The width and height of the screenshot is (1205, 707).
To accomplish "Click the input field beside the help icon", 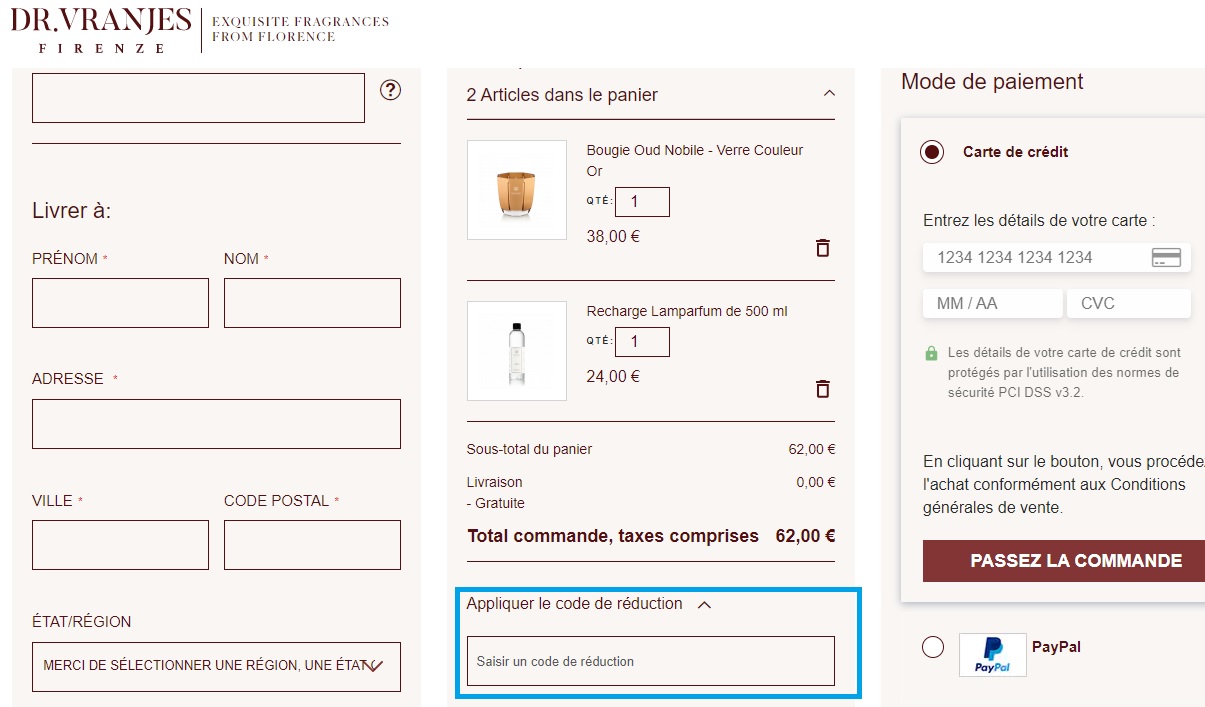I will 198,97.
